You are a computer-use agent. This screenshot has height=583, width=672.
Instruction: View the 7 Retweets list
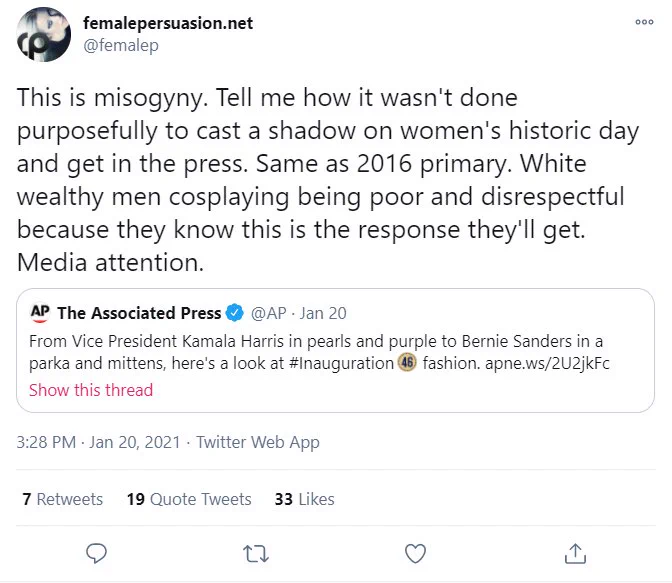(63, 499)
